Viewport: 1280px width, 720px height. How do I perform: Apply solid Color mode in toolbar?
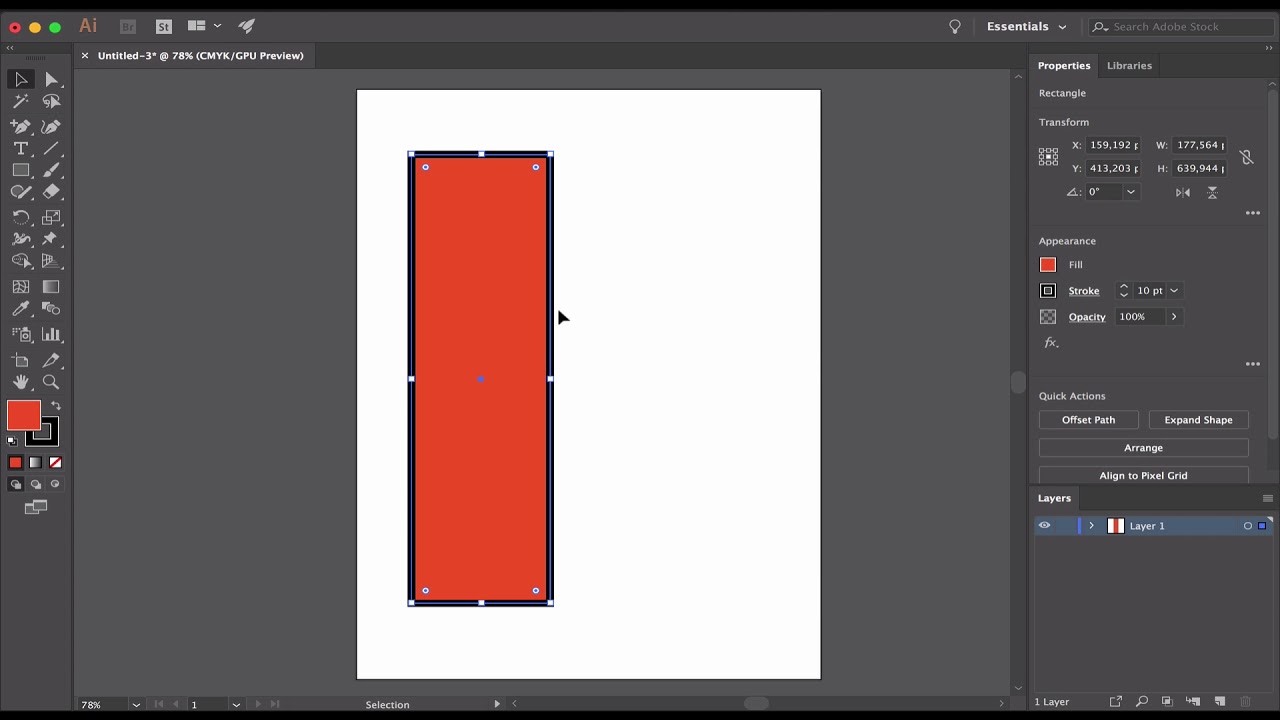click(15, 462)
